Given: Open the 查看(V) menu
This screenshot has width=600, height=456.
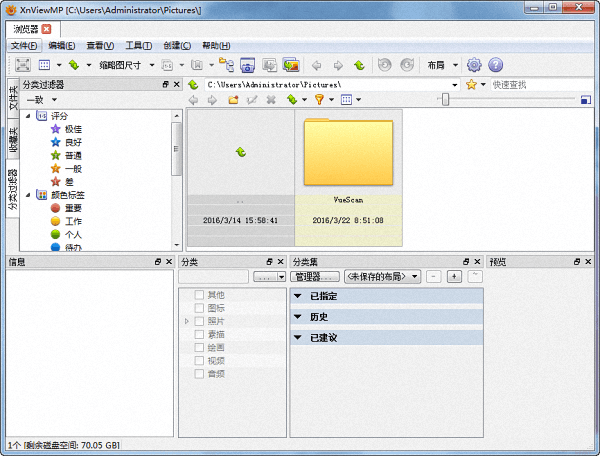Looking at the screenshot, I should click(100, 46).
